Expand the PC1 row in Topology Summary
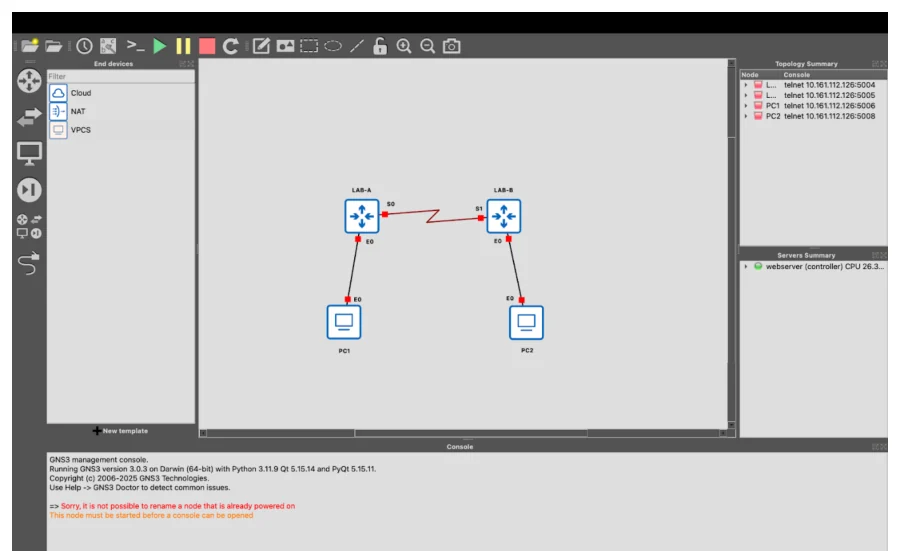 [x=746, y=106]
